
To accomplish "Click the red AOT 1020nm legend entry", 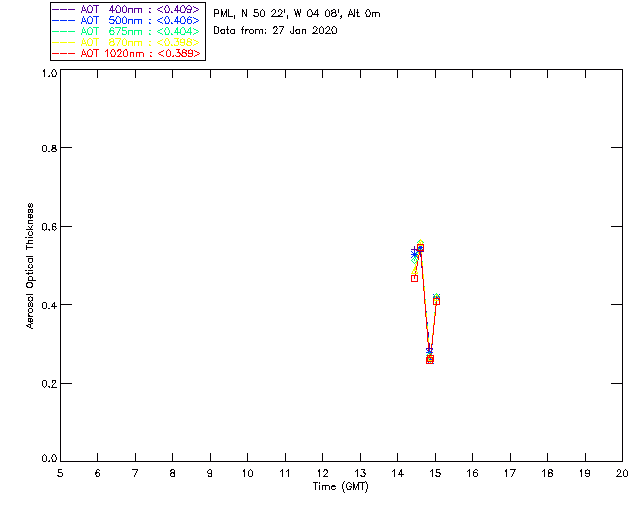I will tap(127, 53).
